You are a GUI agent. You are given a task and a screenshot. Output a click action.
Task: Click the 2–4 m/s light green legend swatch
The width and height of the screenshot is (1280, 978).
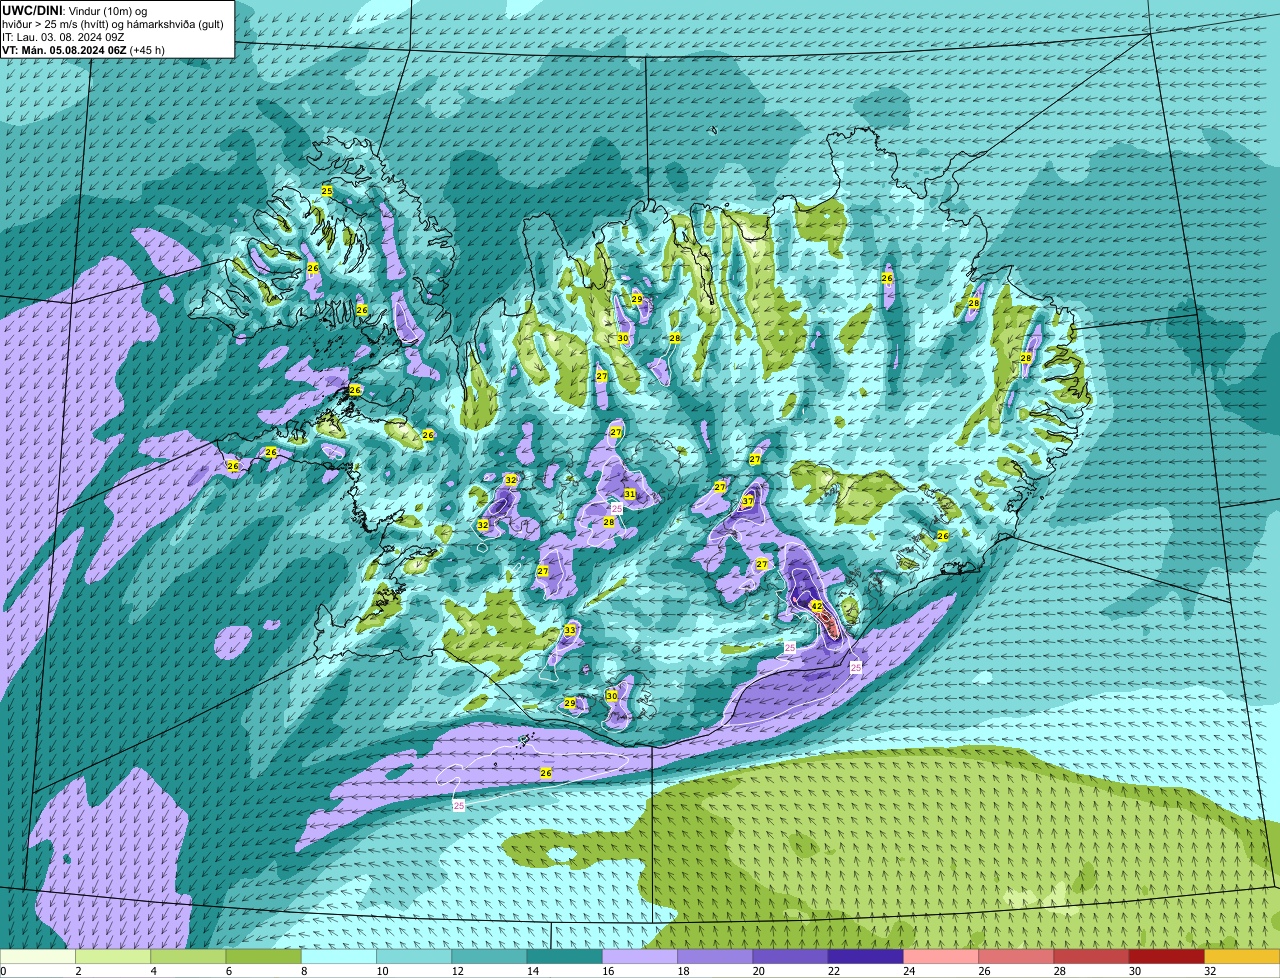pos(113,956)
